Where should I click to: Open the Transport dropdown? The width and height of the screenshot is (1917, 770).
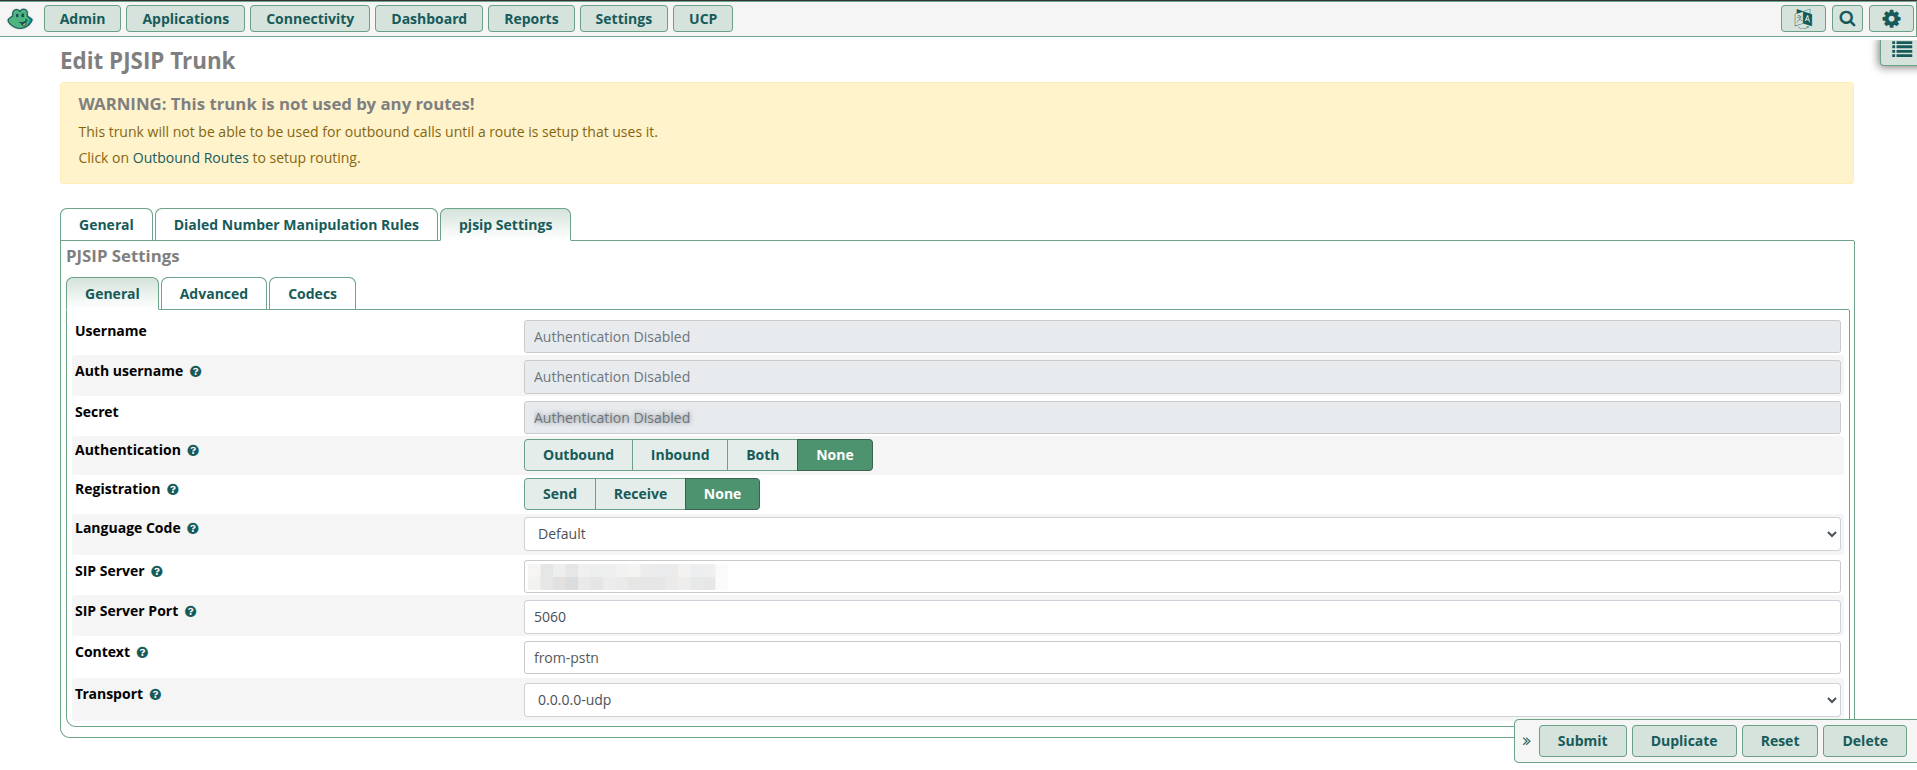1182,700
